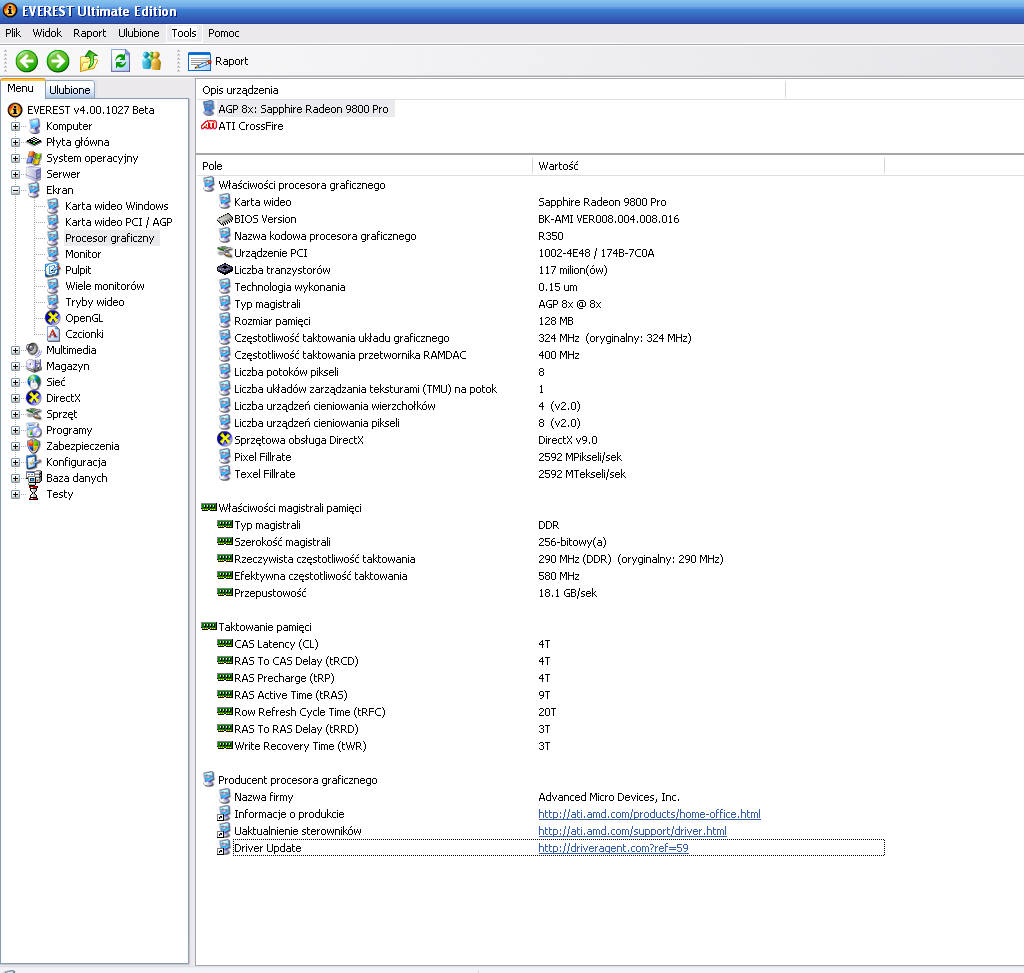Select the ATI CrossFire device entry
1024x973 pixels.
pos(251,126)
